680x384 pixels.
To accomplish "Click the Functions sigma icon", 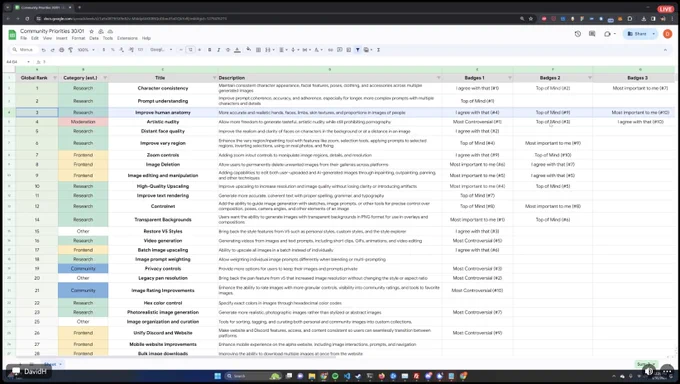I will 379,50.
